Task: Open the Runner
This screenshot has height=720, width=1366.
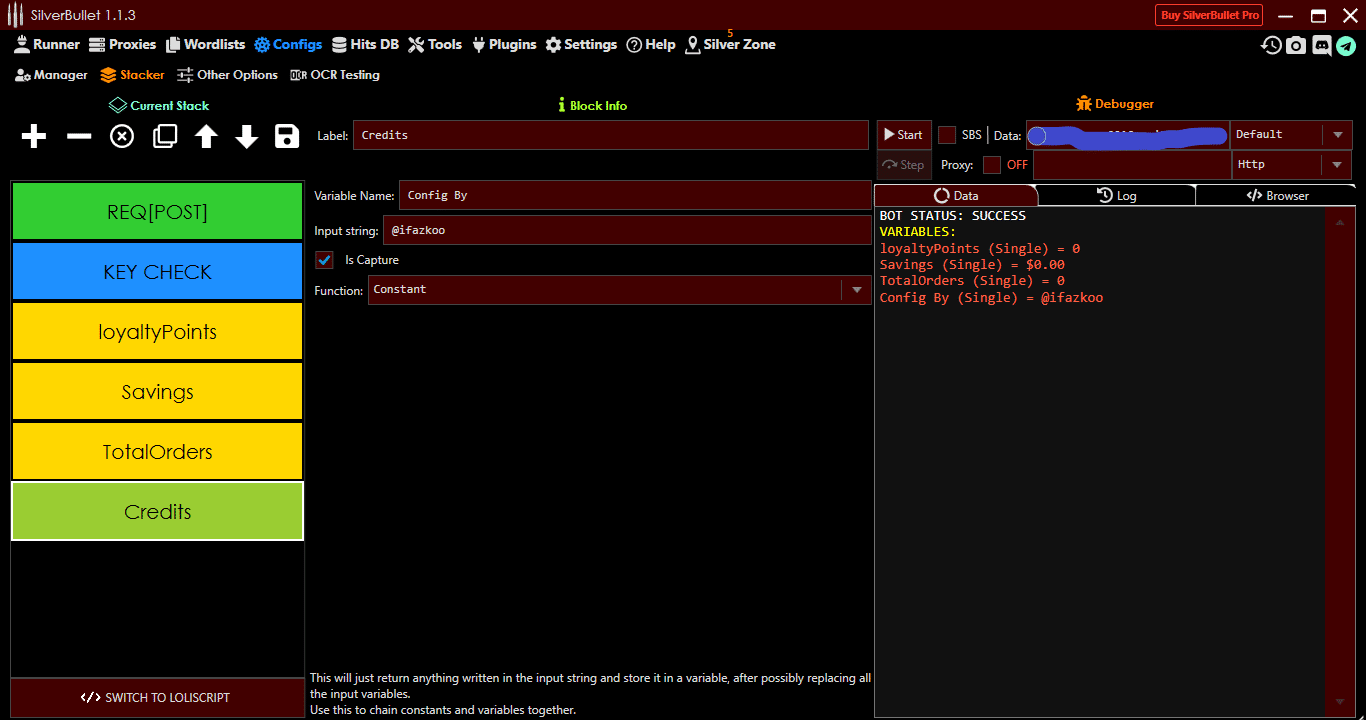Action: coord(47,44)
